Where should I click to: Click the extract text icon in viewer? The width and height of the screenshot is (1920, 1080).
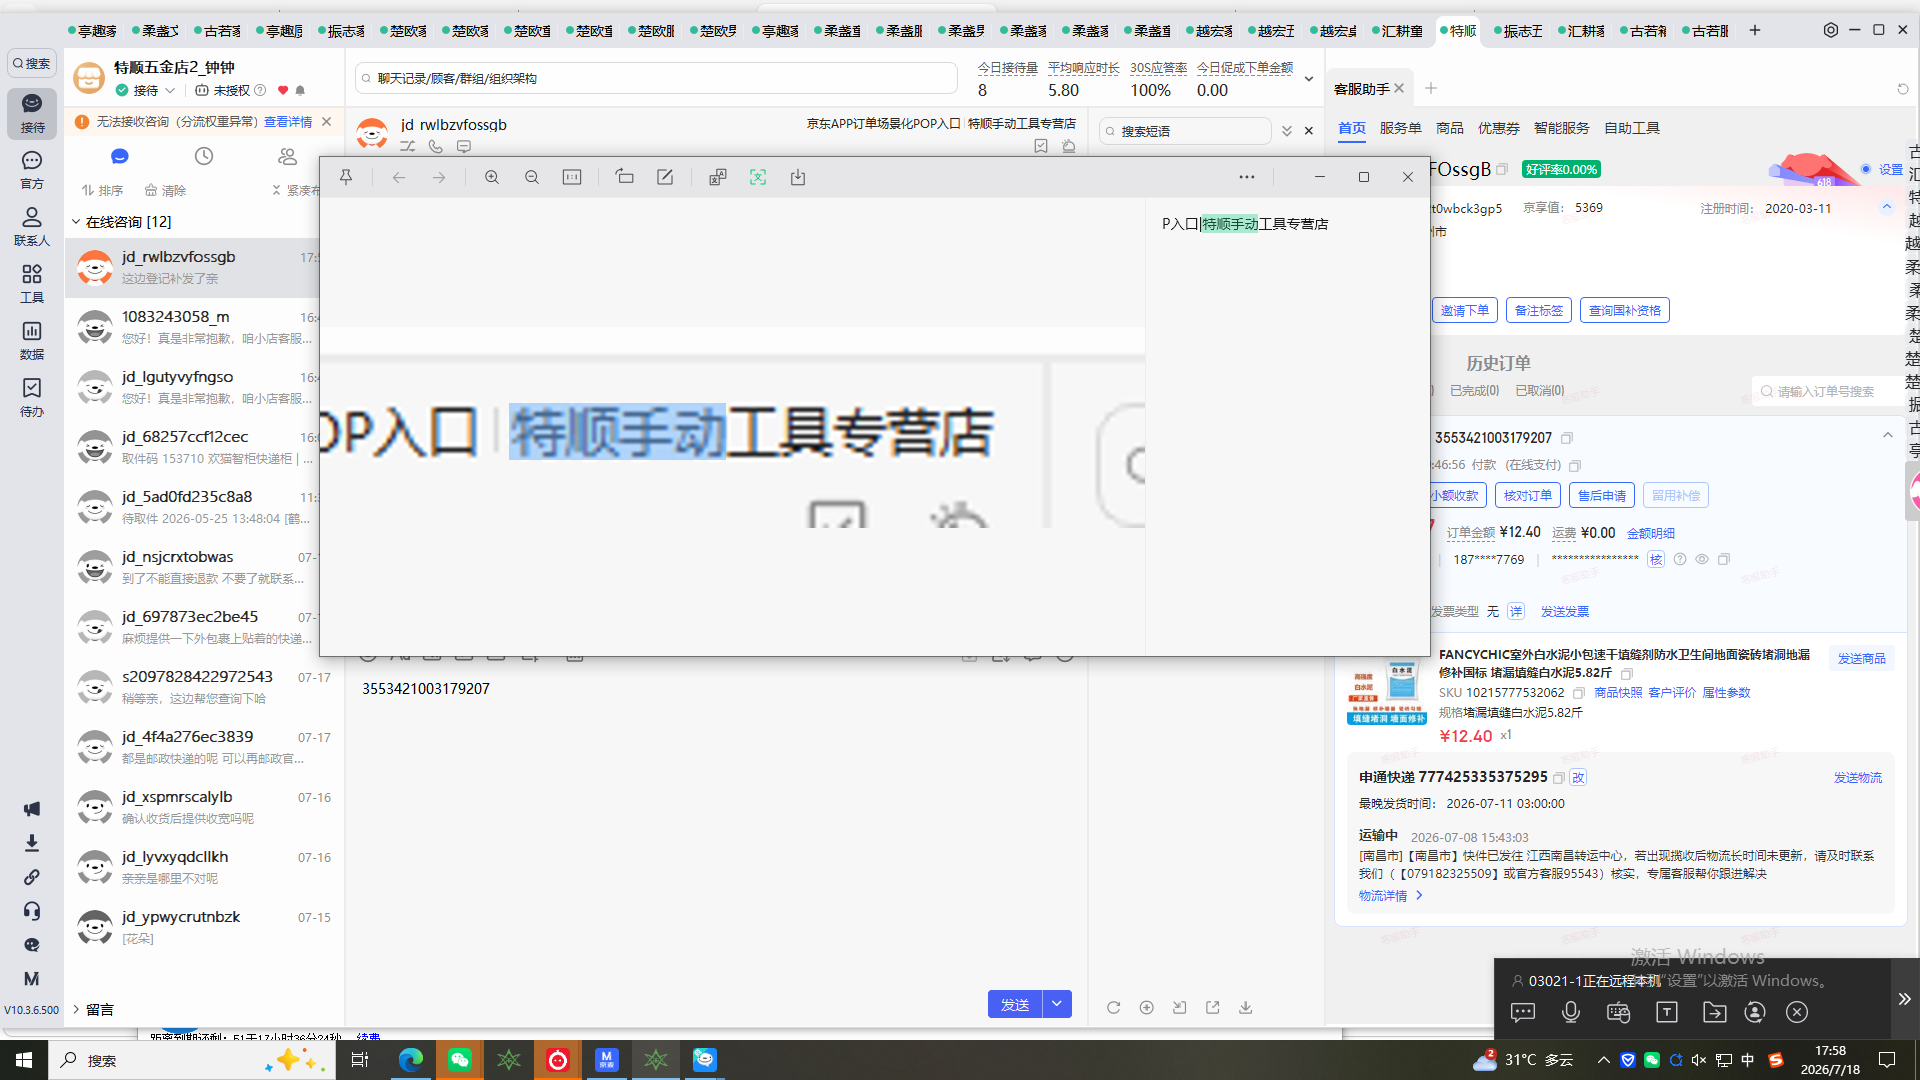click(718, 177)
